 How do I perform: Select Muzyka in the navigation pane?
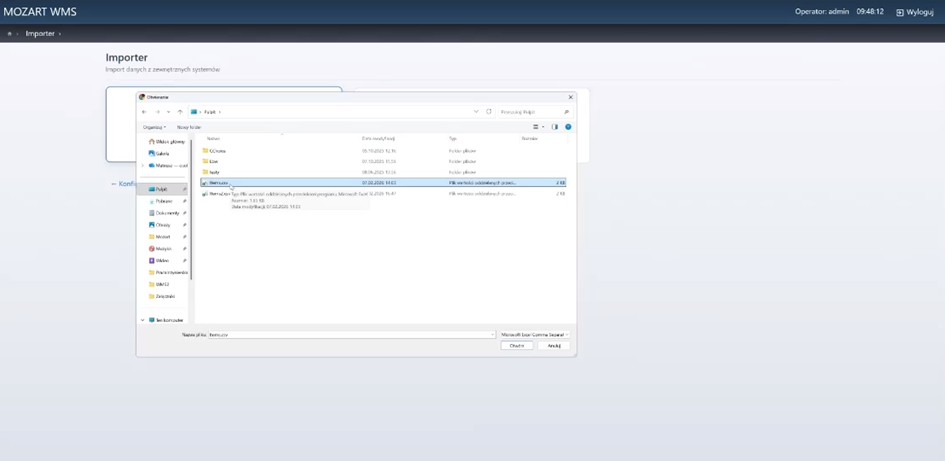click(x=163, y=249)
